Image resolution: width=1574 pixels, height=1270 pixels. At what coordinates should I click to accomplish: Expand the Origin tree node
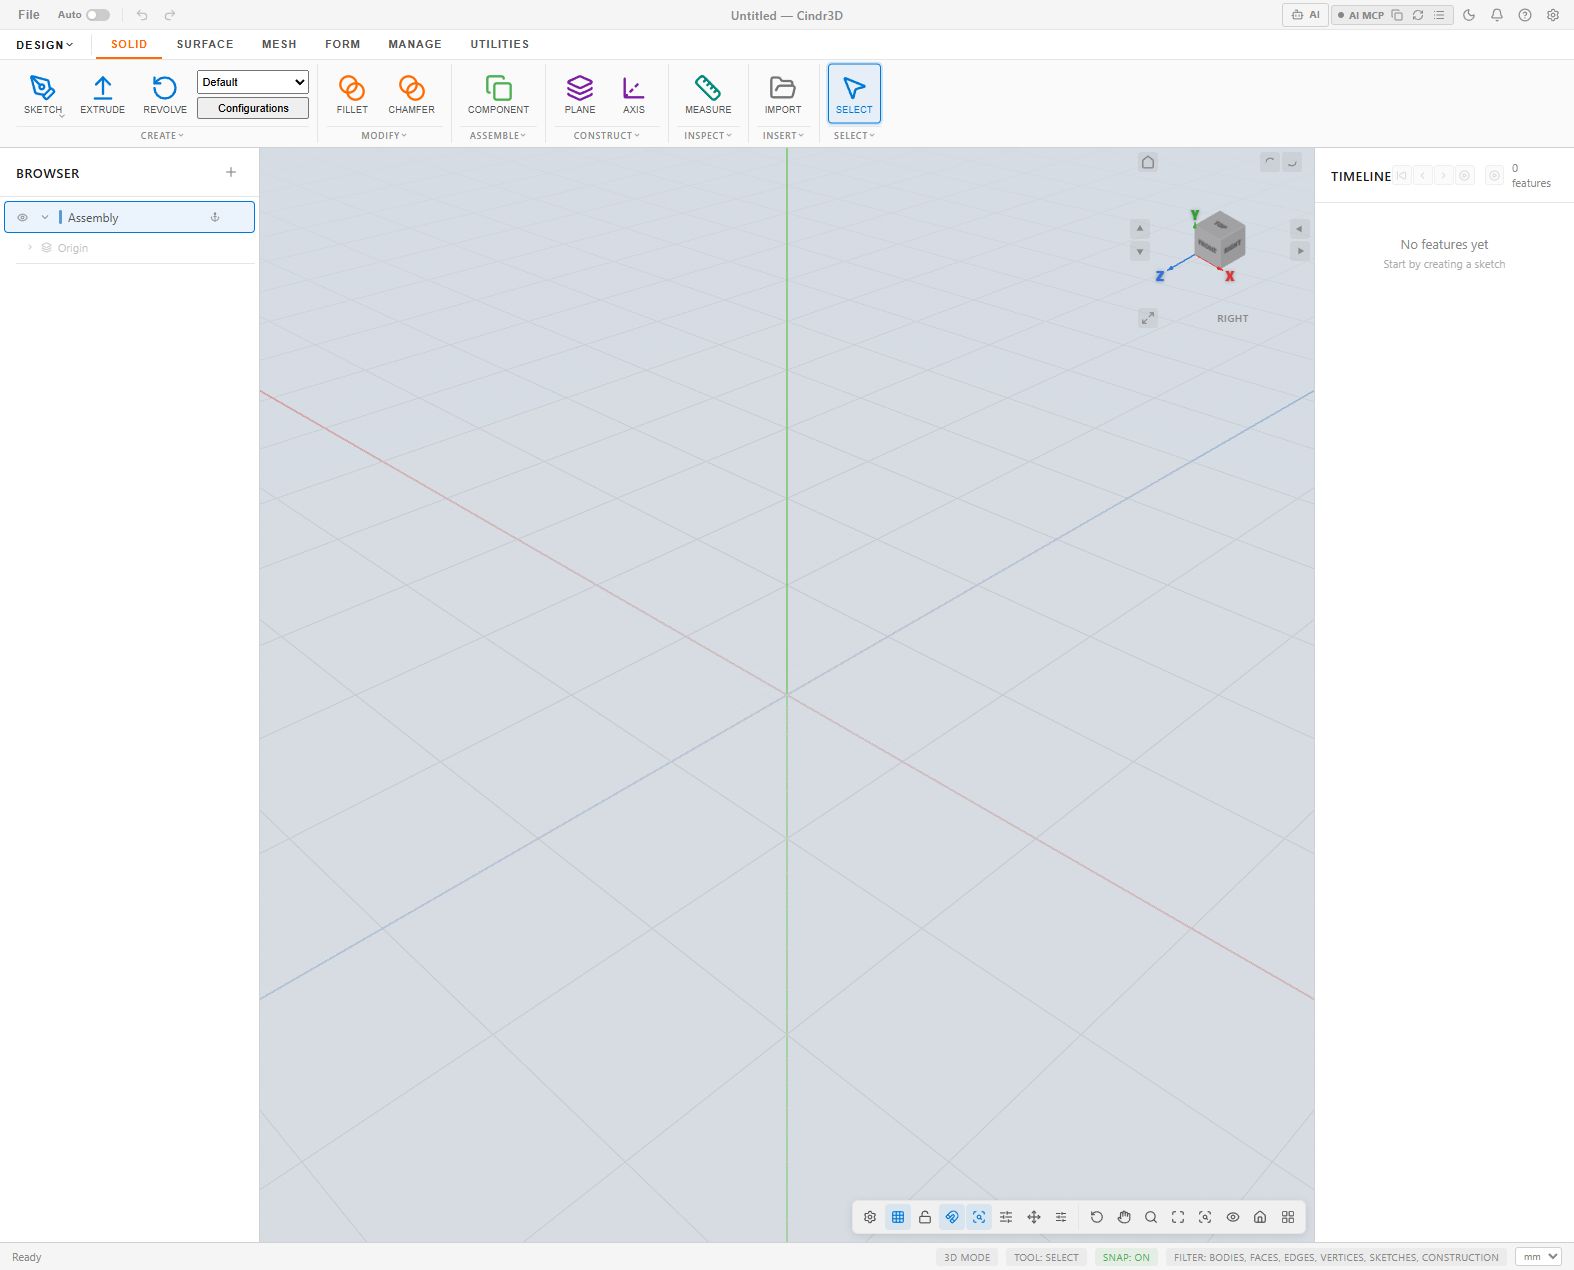(30, 247)
